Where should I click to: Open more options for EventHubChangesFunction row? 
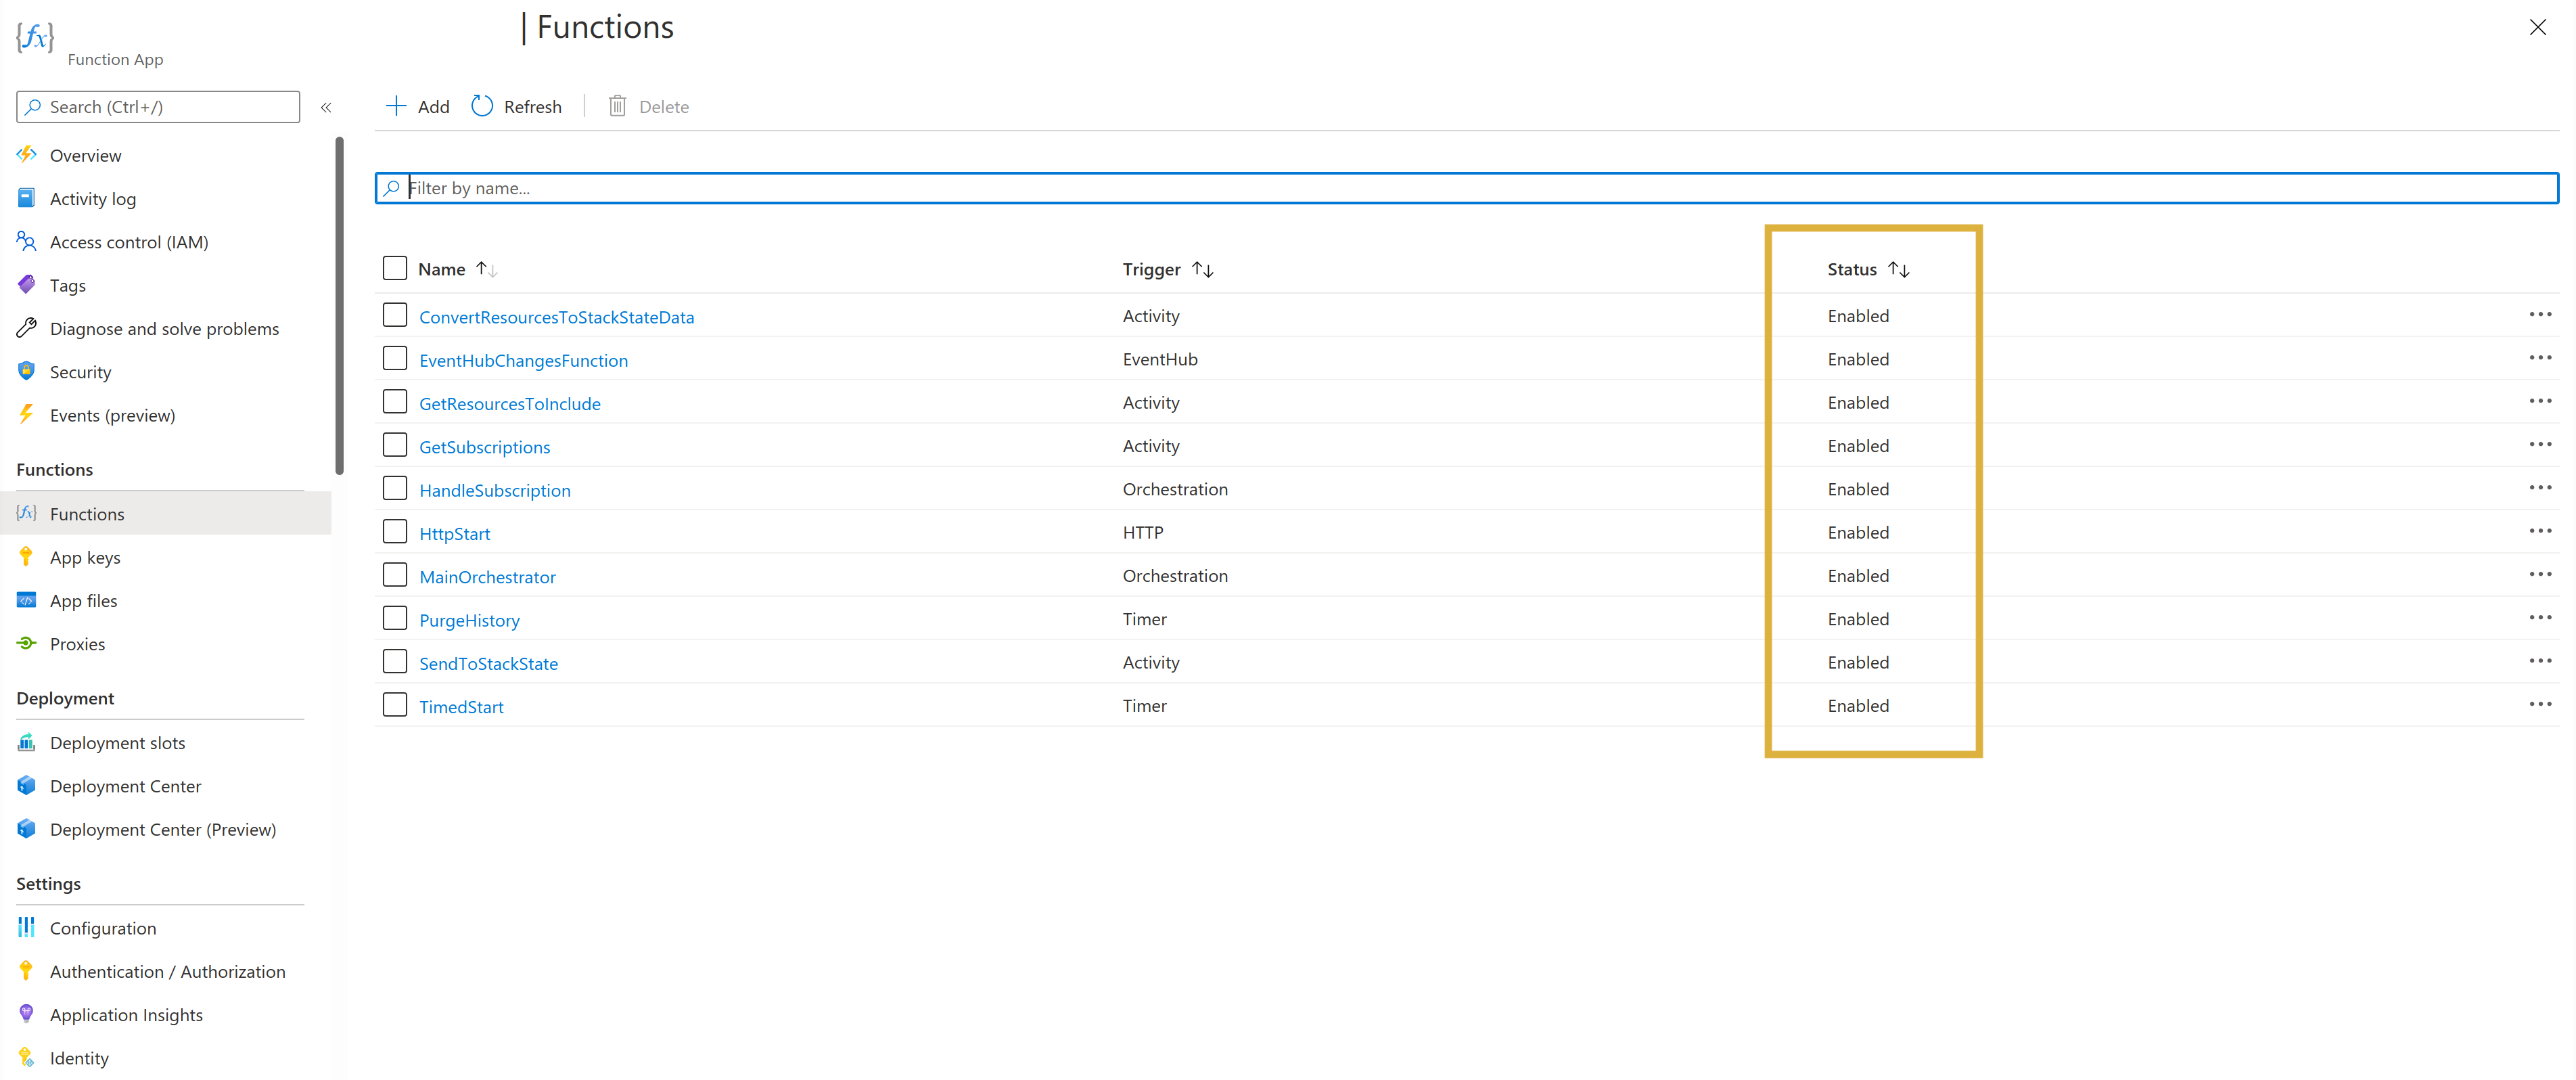point(2540,357)
